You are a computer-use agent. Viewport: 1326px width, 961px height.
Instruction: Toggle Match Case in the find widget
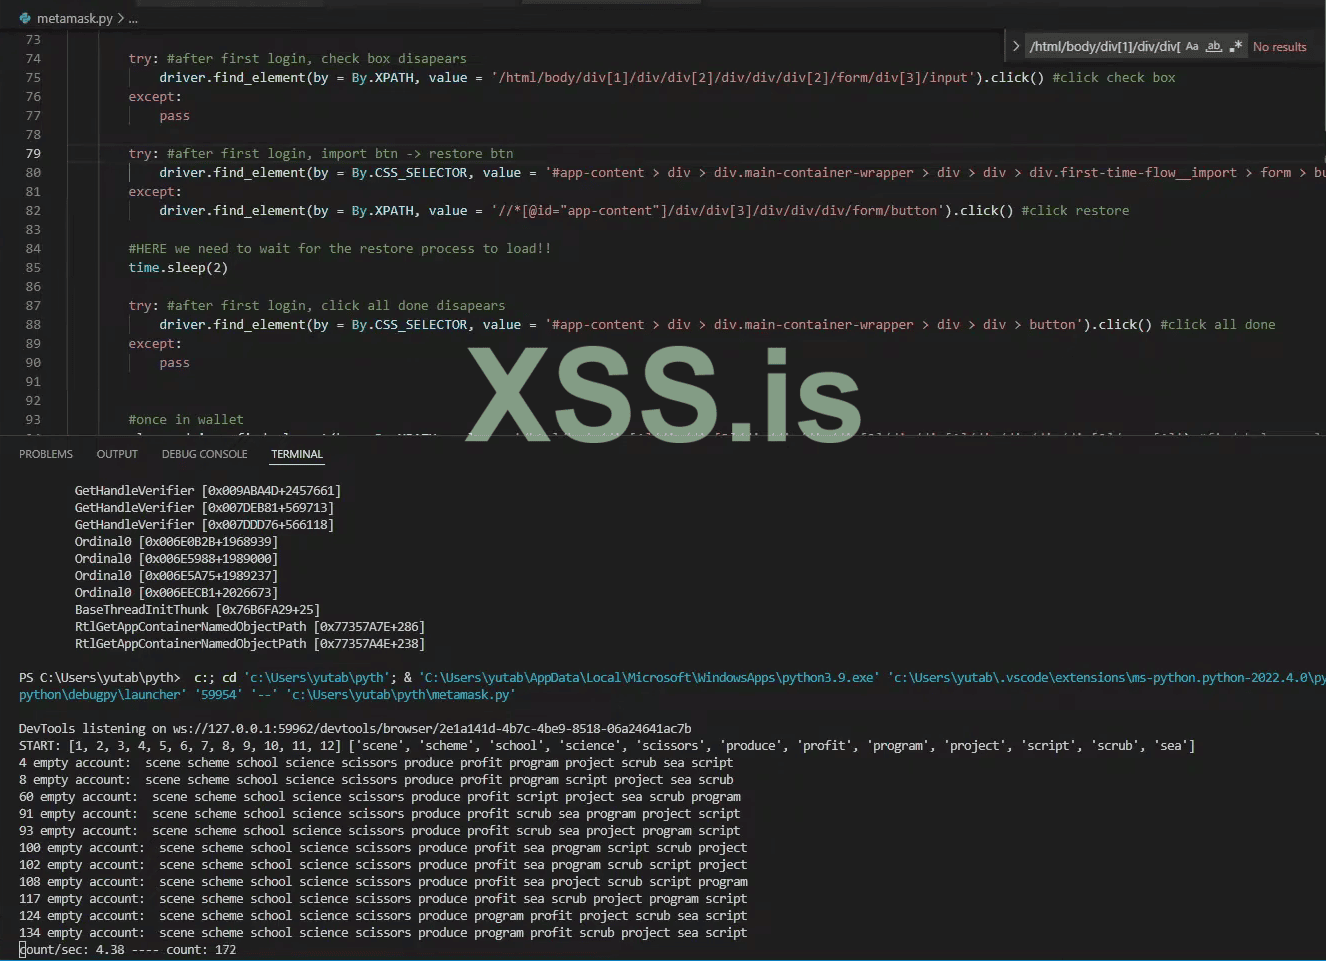1191,45
